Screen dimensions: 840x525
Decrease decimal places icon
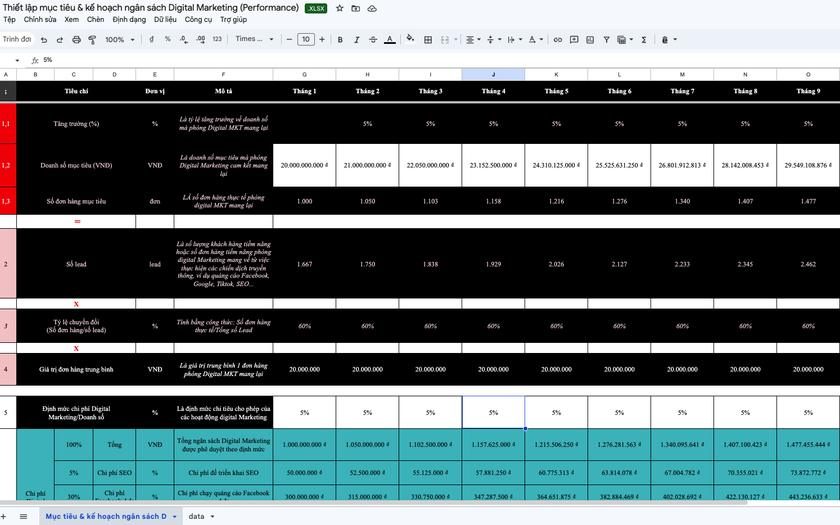pos(184,39)
